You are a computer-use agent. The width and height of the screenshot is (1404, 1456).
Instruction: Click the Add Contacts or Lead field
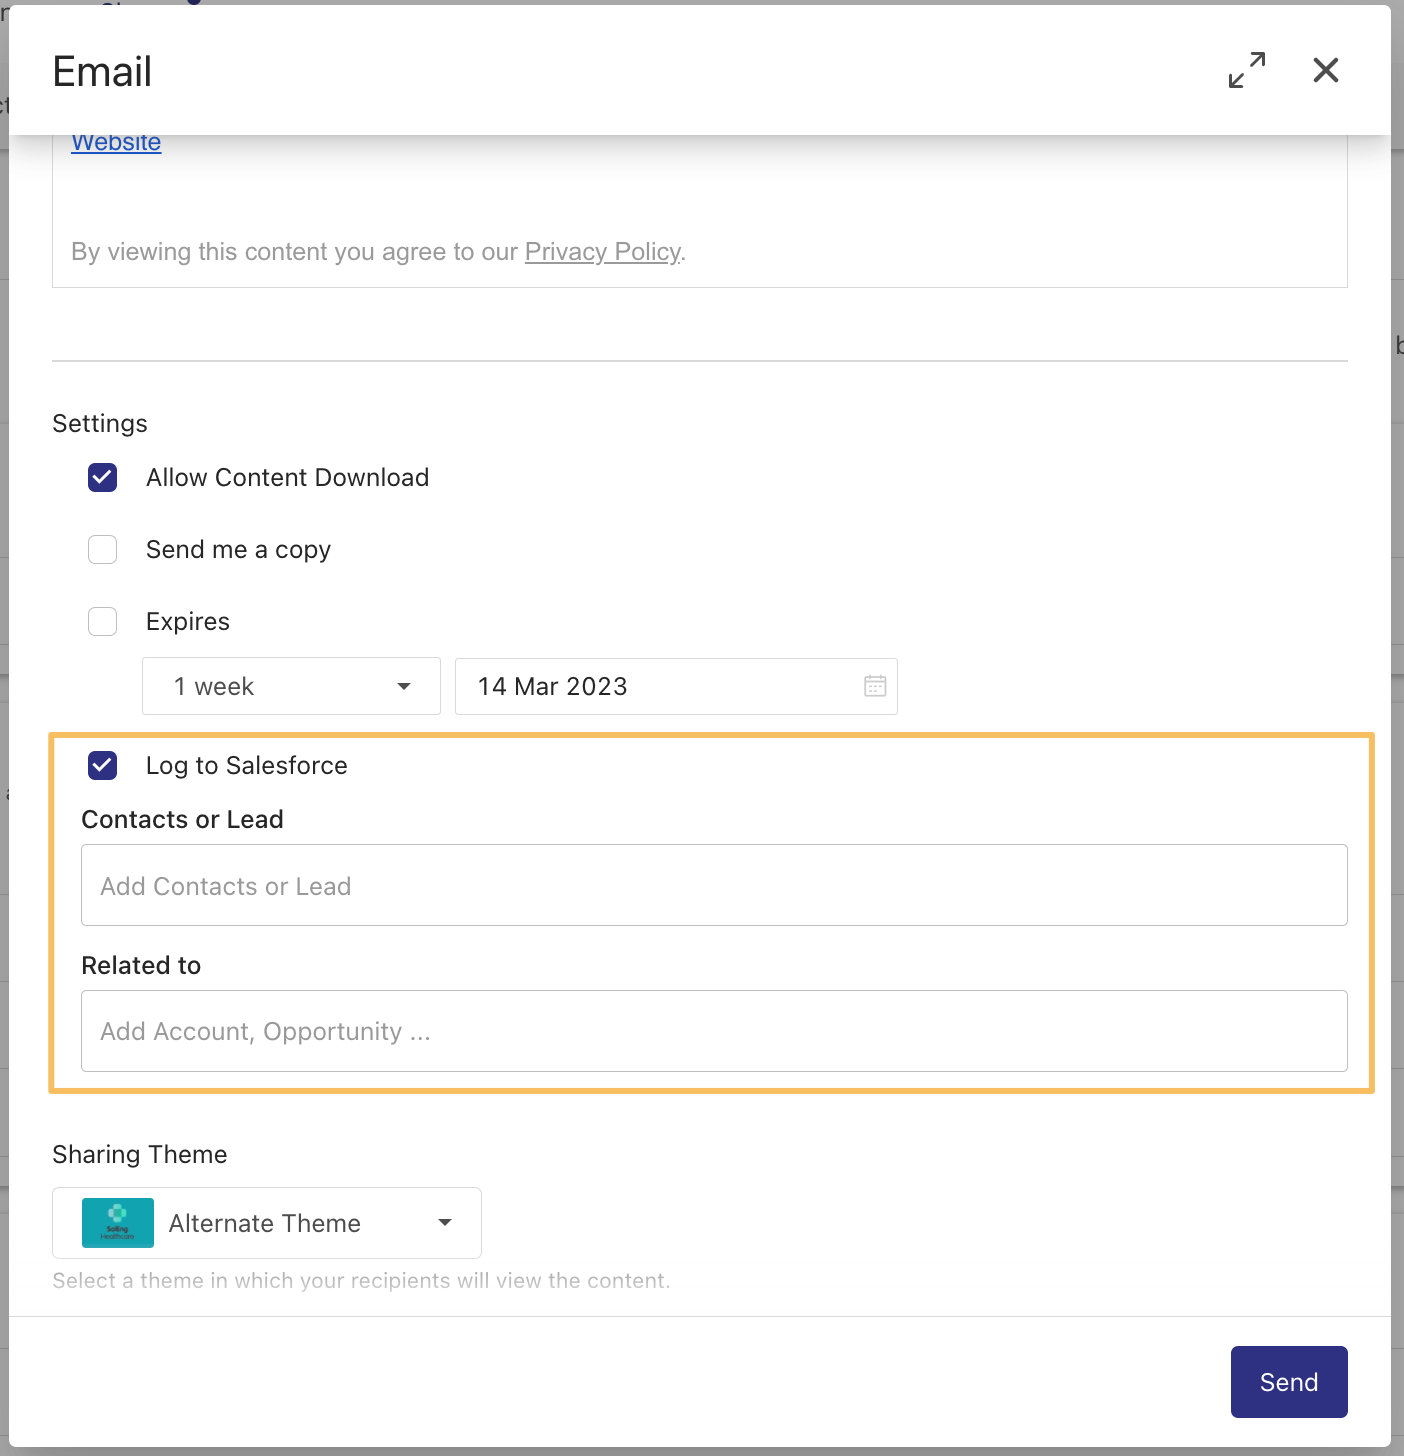714,885
